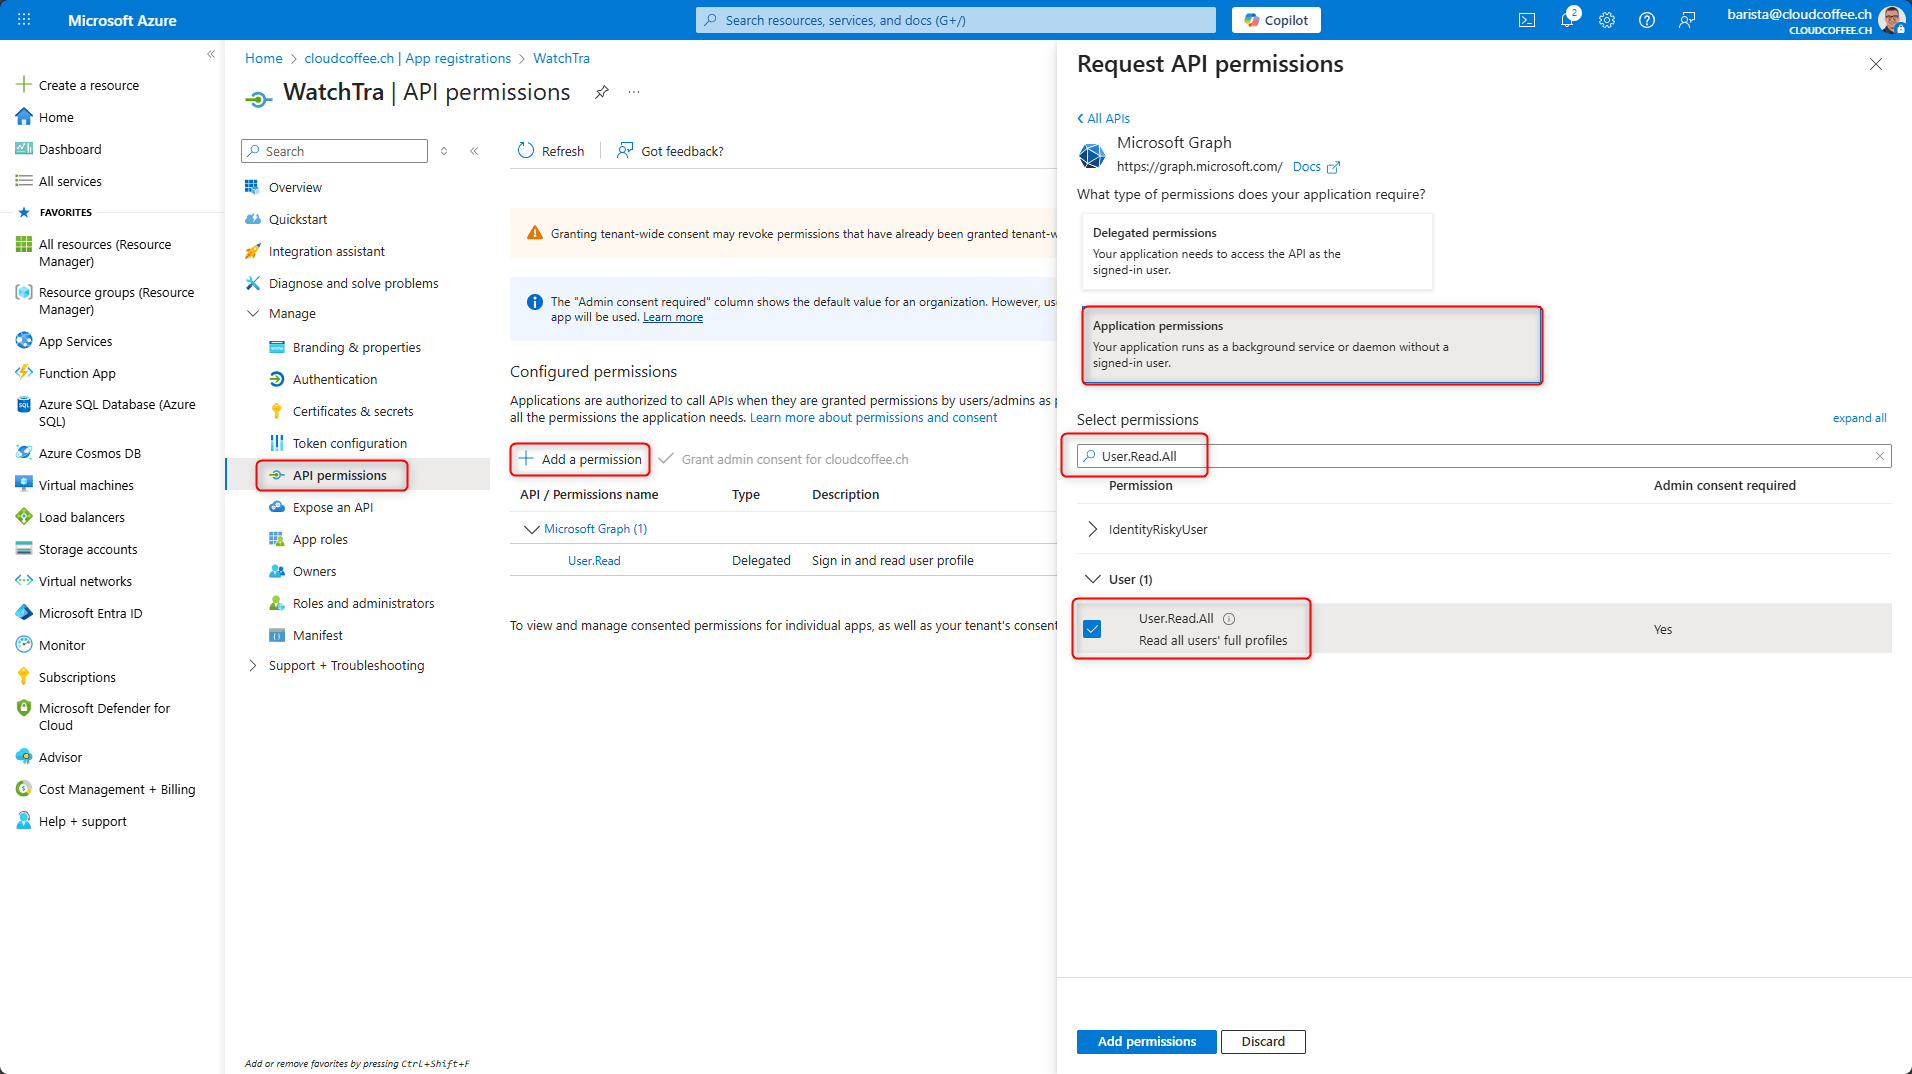Open portal settings gear icon
Image resolution: width=1912 pixels, height=1074 pixels.
coord(1607,20)
